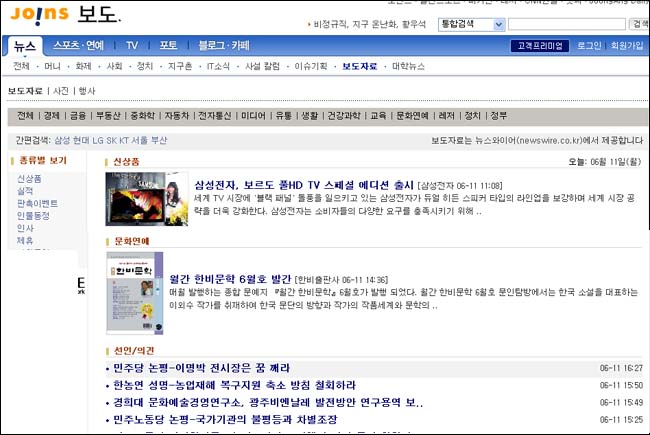Filter press releases by 전자통신
Image resolution: width=650 pixels, height=435 pixels.
tap(215, 116)
